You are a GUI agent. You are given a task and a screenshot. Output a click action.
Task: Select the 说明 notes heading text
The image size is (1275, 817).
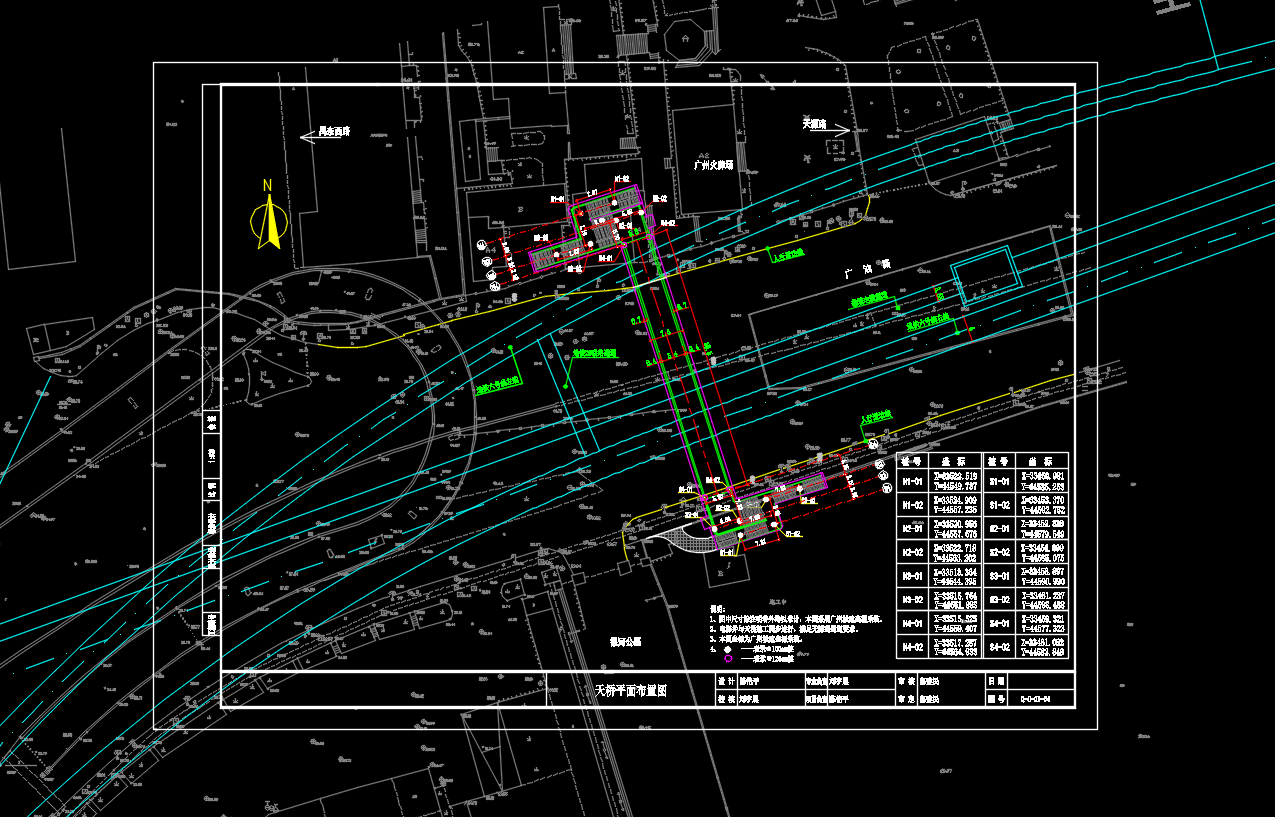pos(716,608)
